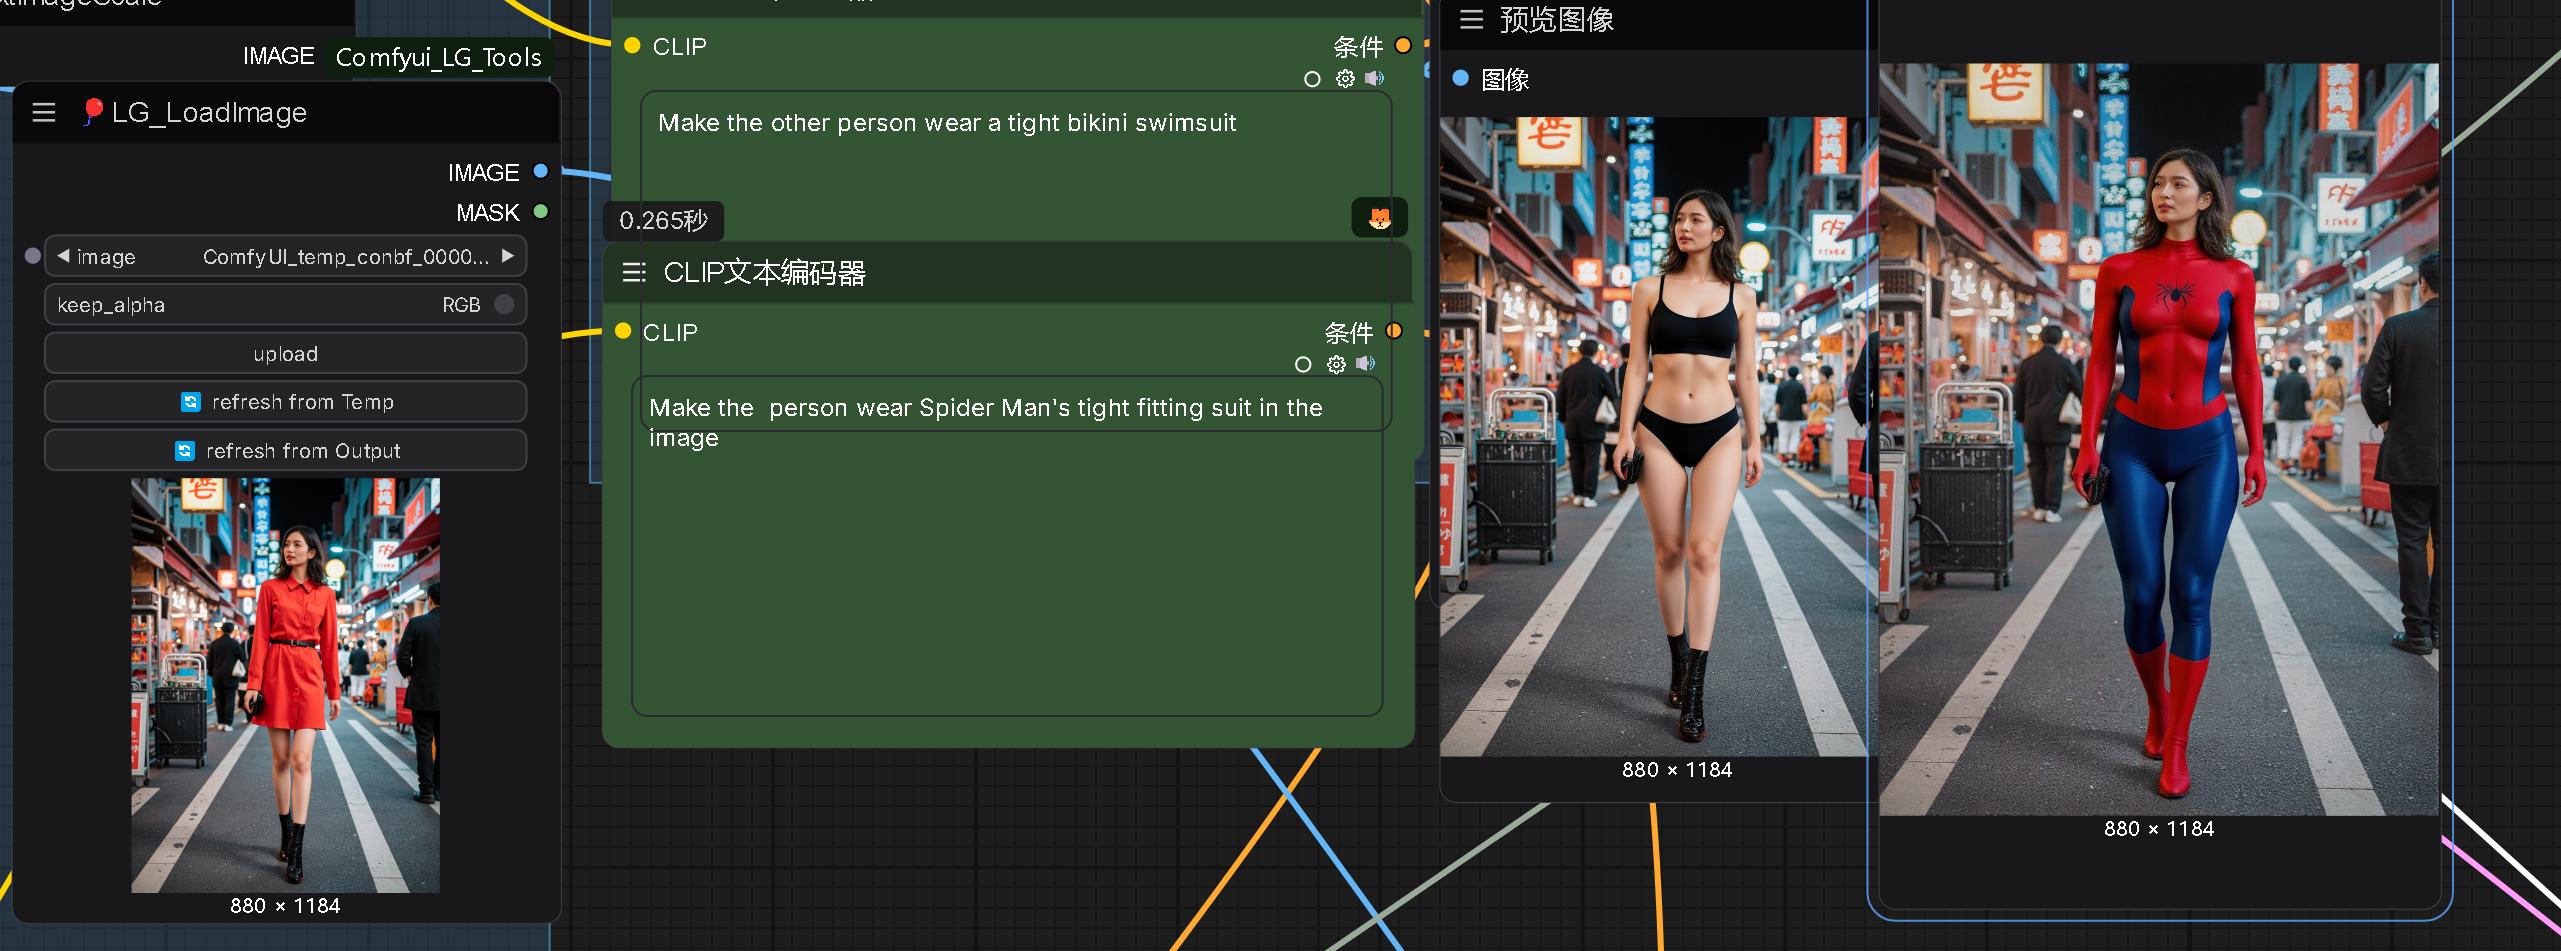Toggle the circle indicator above the Spider Man prompt
2561x951 pixels.
tap(1303, 365)
